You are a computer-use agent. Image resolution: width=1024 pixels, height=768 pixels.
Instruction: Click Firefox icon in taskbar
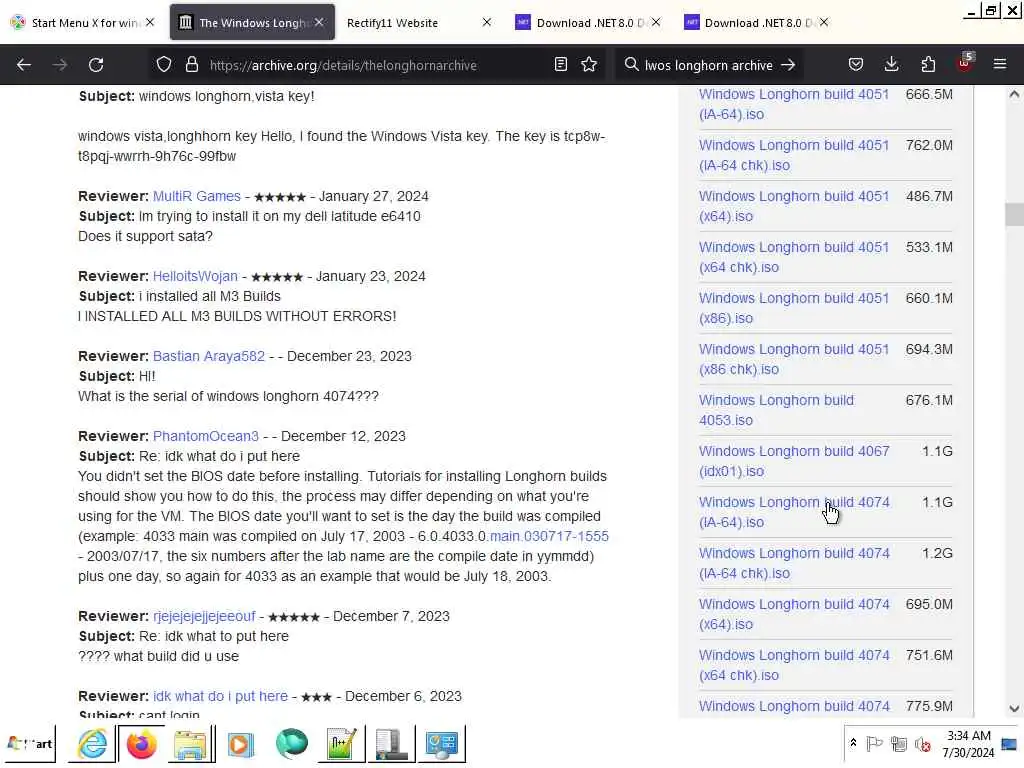coord(141,744)
